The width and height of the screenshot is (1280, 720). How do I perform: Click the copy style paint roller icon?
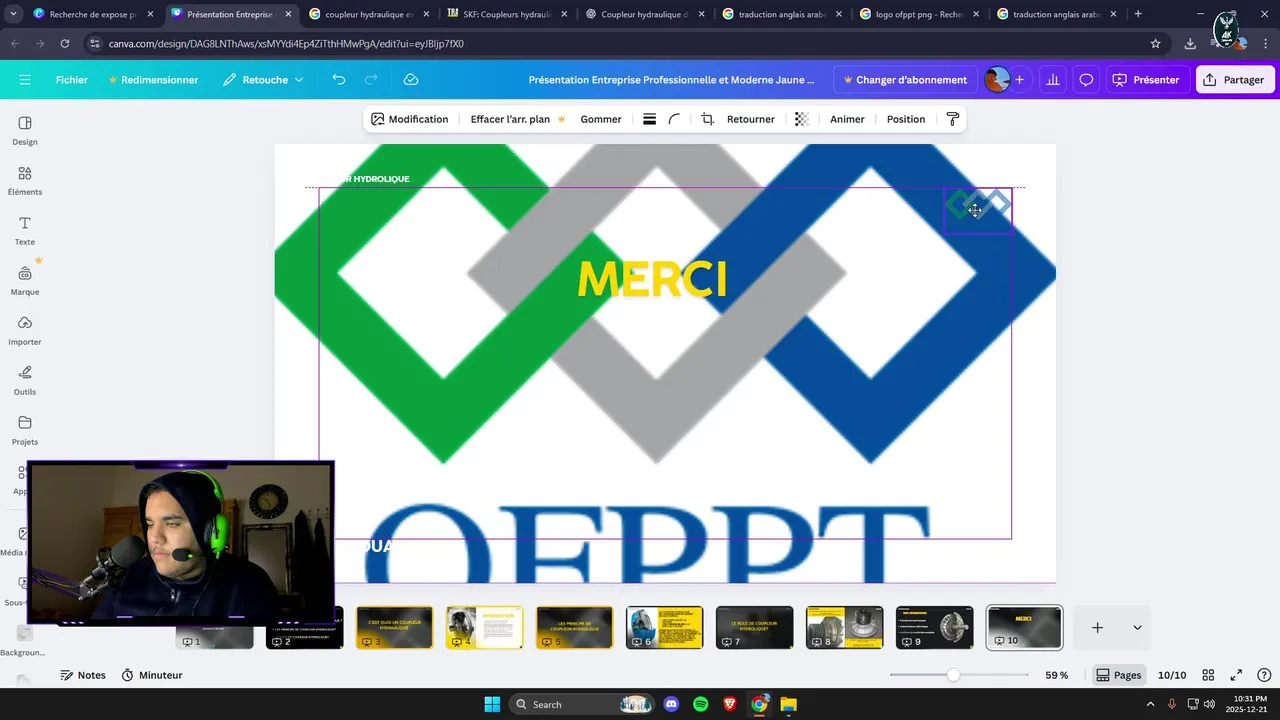(952, 119)
